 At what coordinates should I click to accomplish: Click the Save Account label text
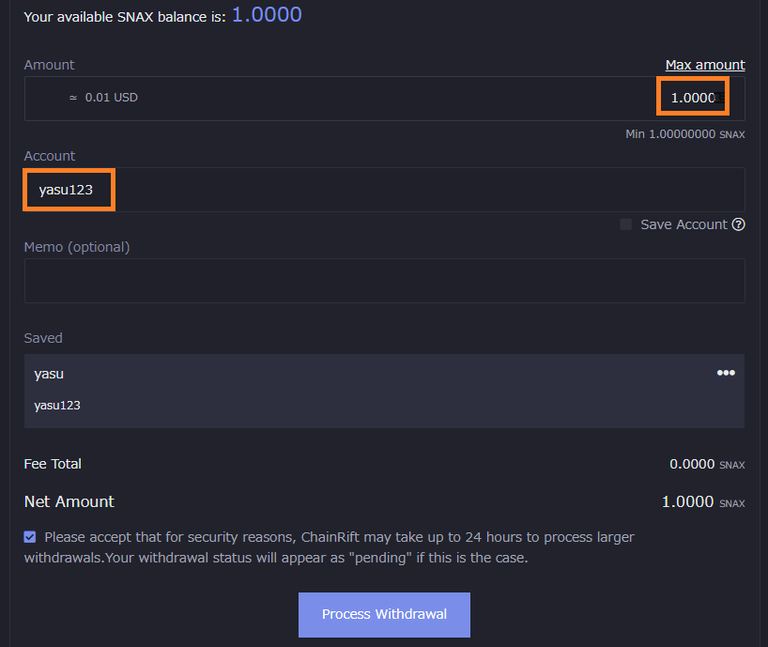tap(683, 225)
